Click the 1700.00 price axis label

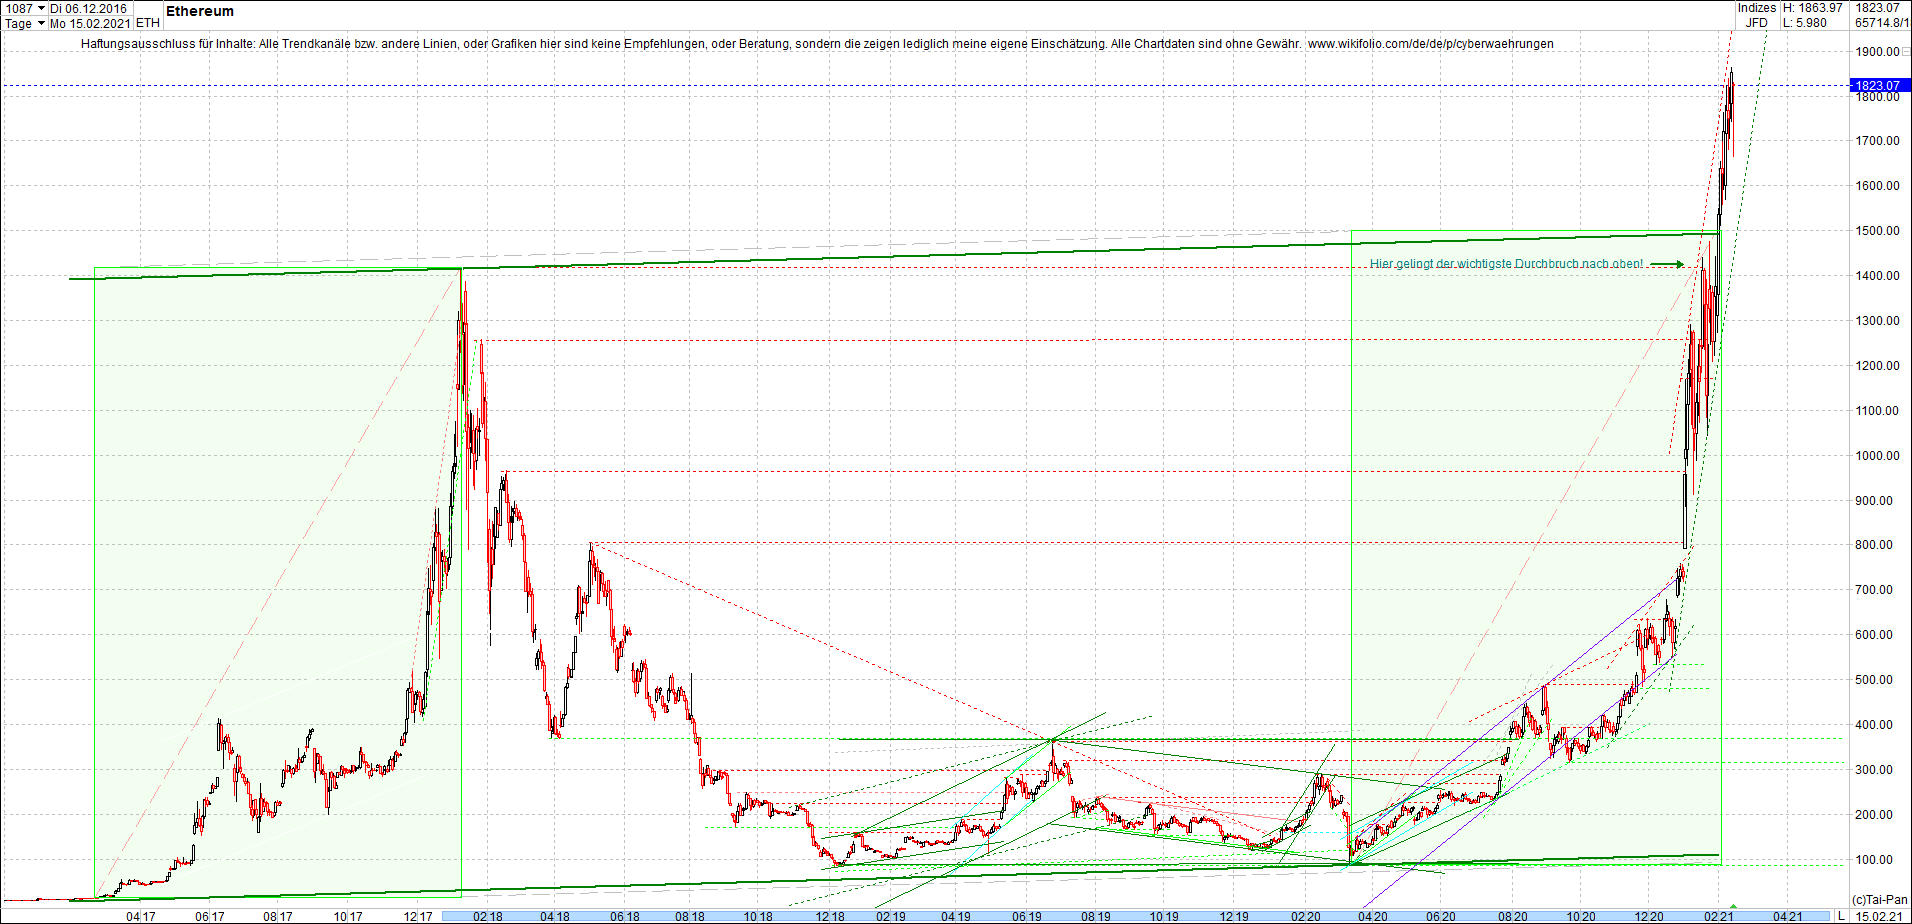[1877, 141]
